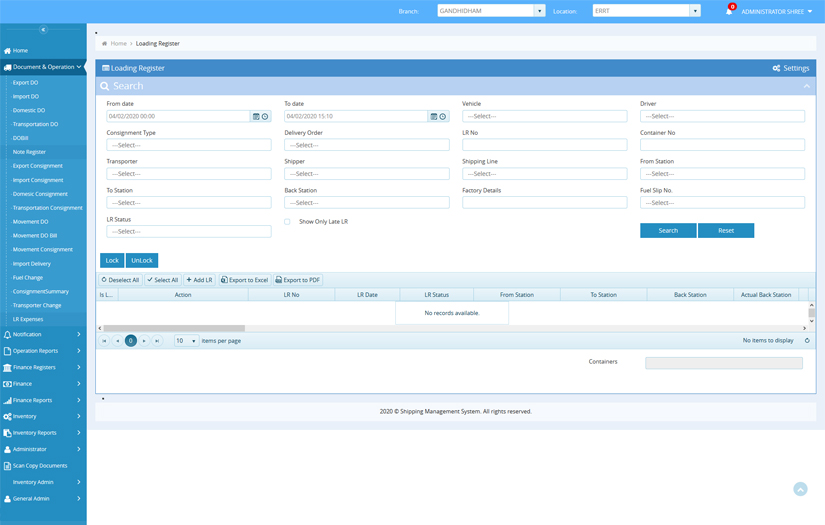Image resolution: width=825 pixels, height=525 pixels.
Task: Expand the Notification menu
Action: pyautogui.click(x=43, y=335)
